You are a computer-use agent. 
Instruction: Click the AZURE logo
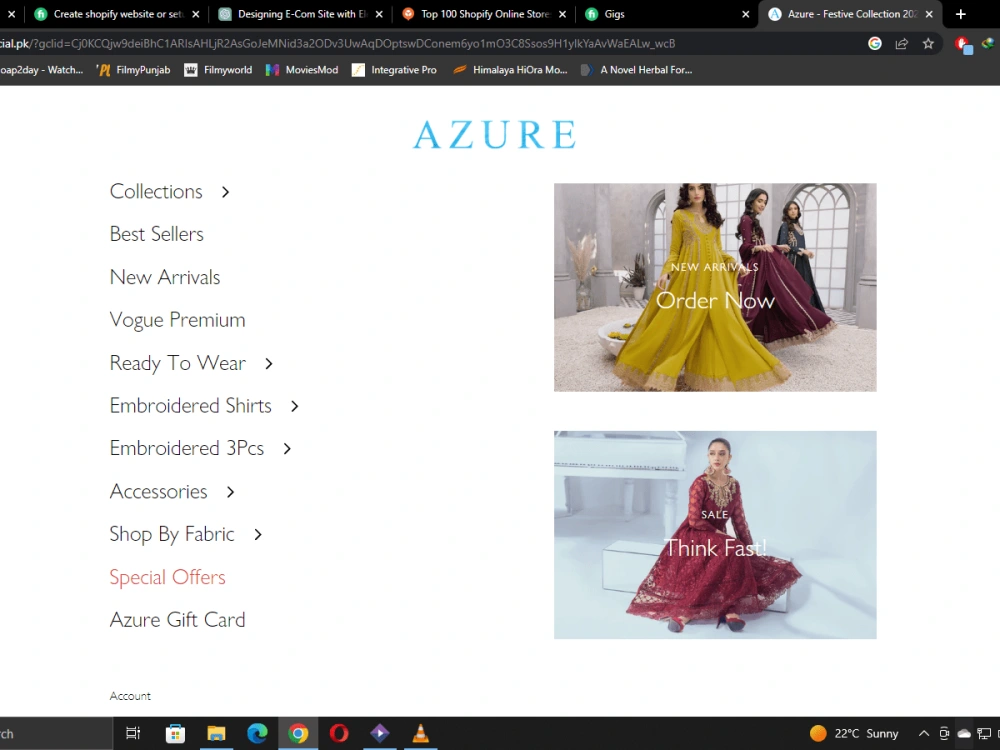[495, 135]
